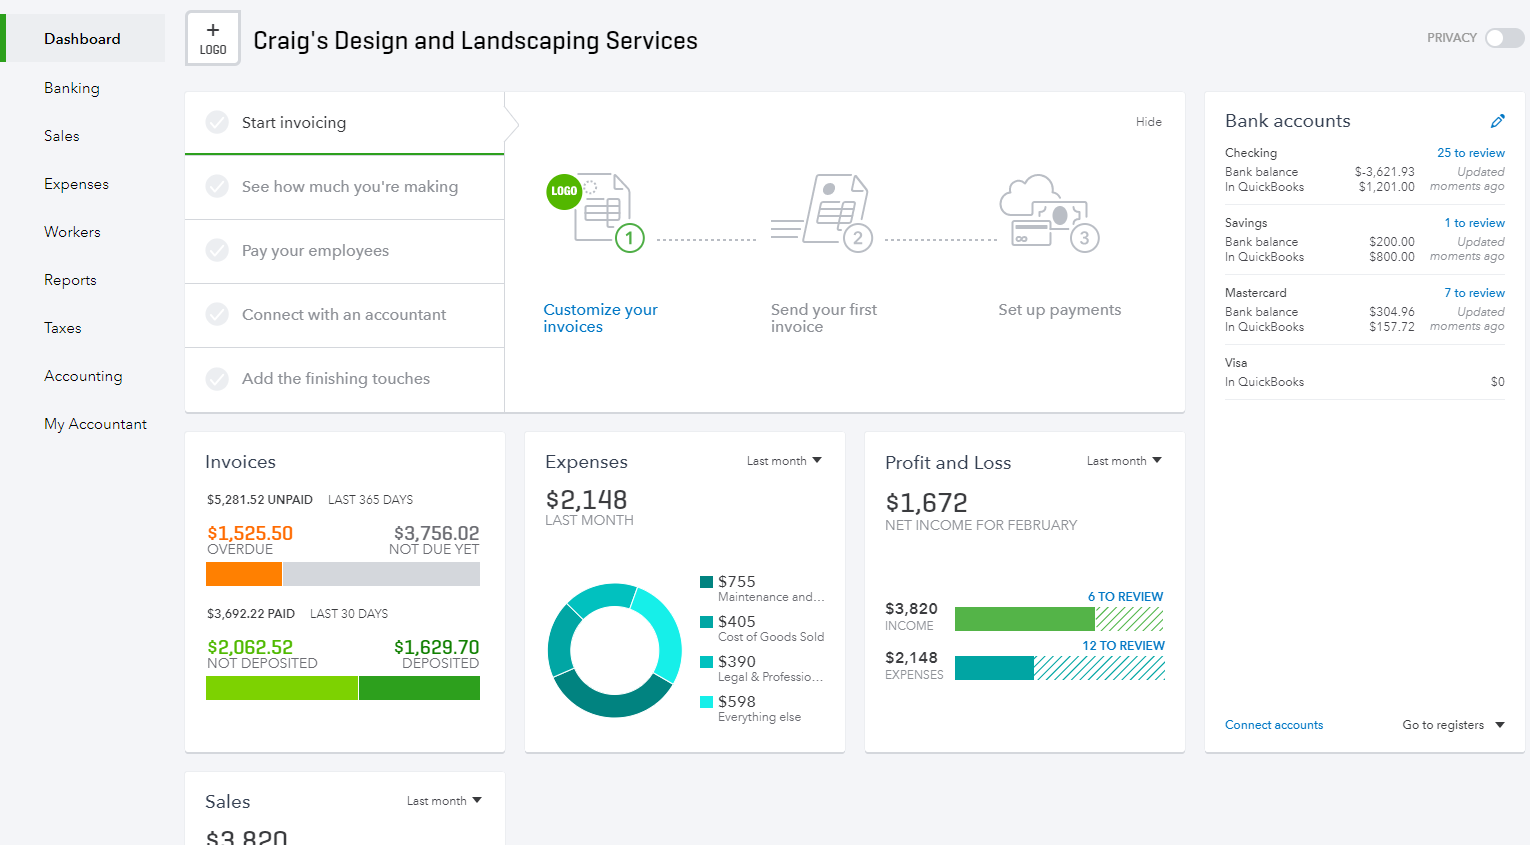The height and width of the screenshot is (845, 1530).
Task: Open the Sales Last month dropdown
Action: pos(444,801)
